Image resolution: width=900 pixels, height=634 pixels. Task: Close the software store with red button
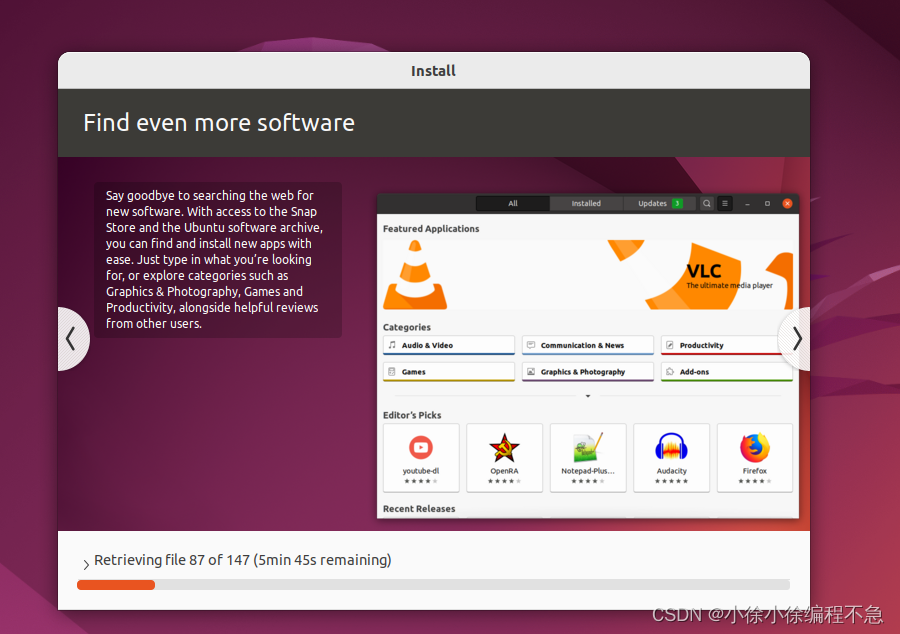pyautogui.click(x=788, y=204)
